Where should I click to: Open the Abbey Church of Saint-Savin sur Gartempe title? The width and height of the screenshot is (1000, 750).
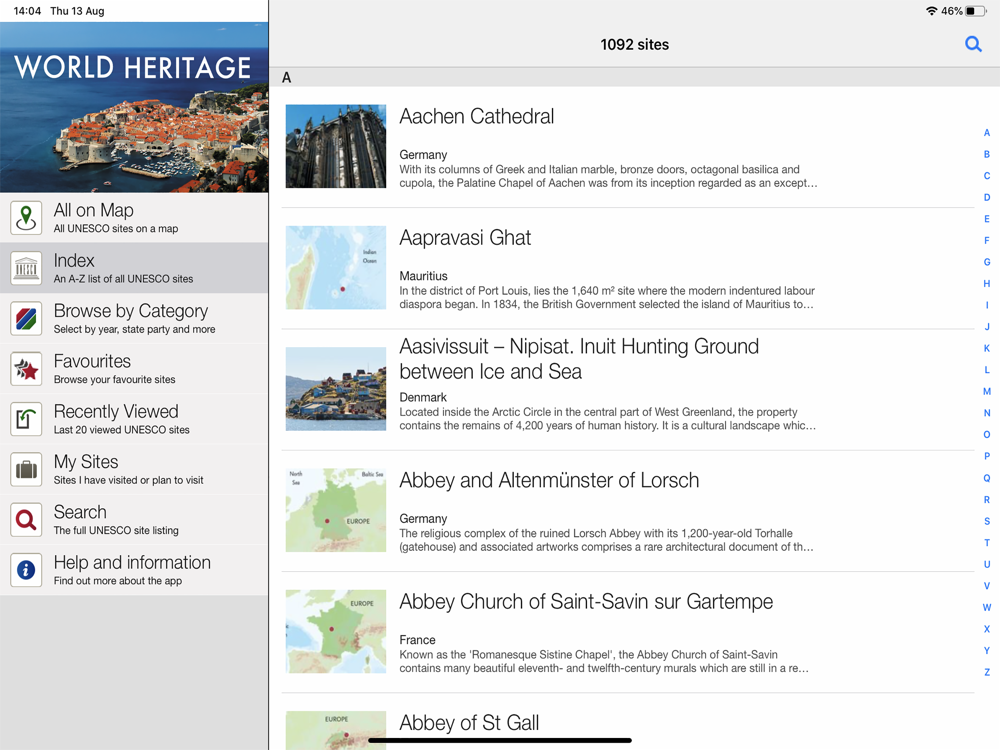pyautogui.click(x=586, y=601)
